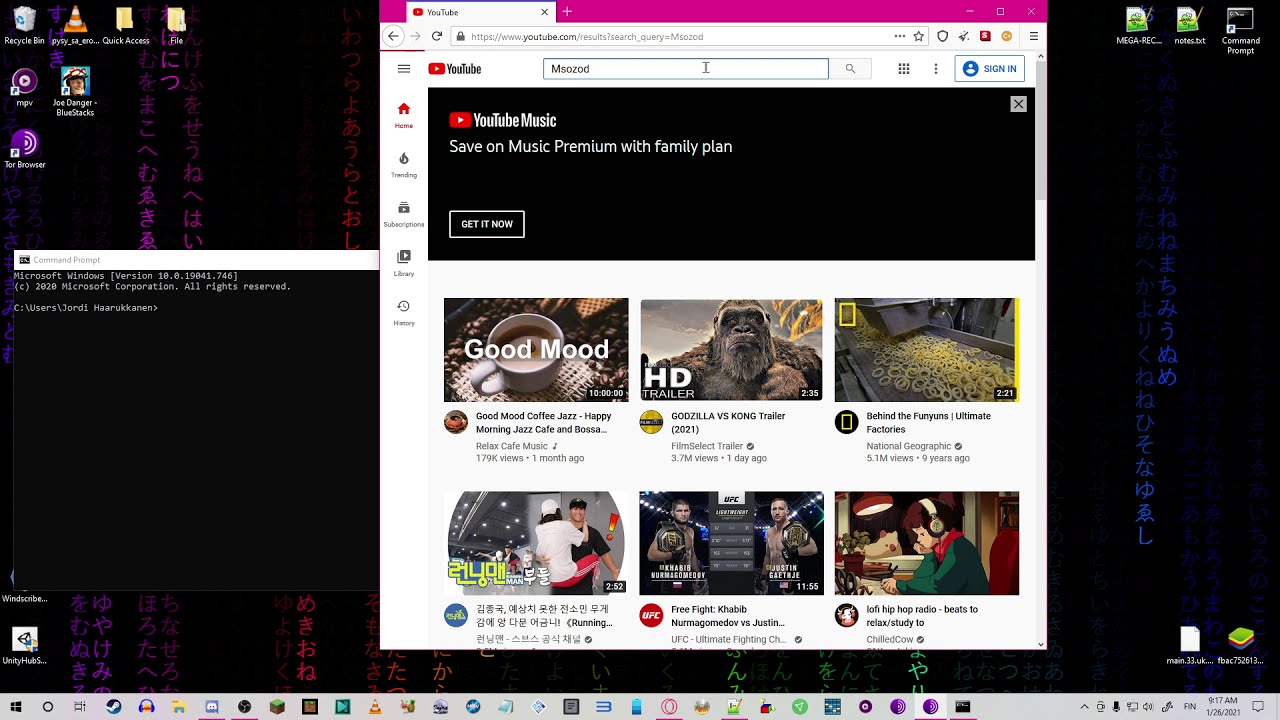This screenshot has width=1280, height=720.
Task: Open Library in YouTube sidebar
Action: [x=404, y=263]
